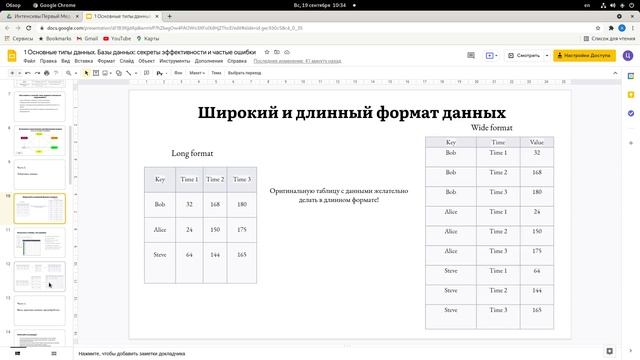Select slide 12 thumbnail in filmstrip
The width and height of the screenshot is (640, 360).
pyautogui.click(x=40, y=276)
